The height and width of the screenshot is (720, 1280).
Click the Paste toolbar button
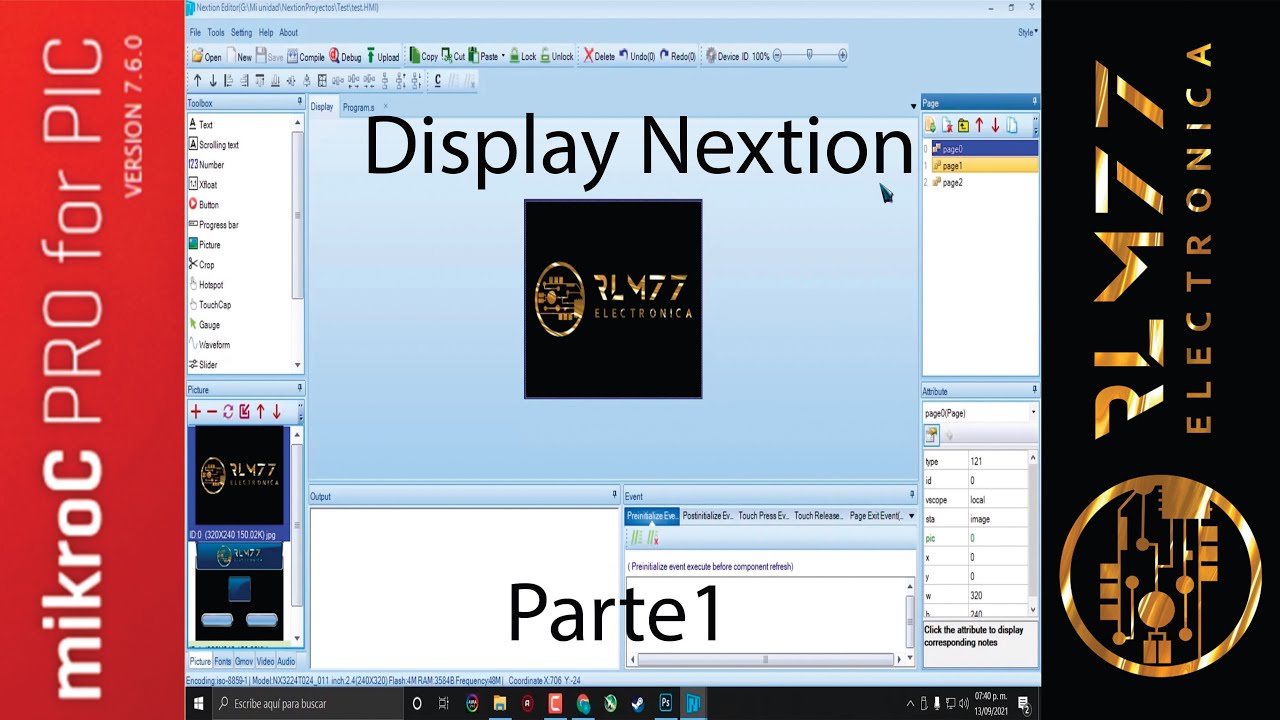coord(484,57)
